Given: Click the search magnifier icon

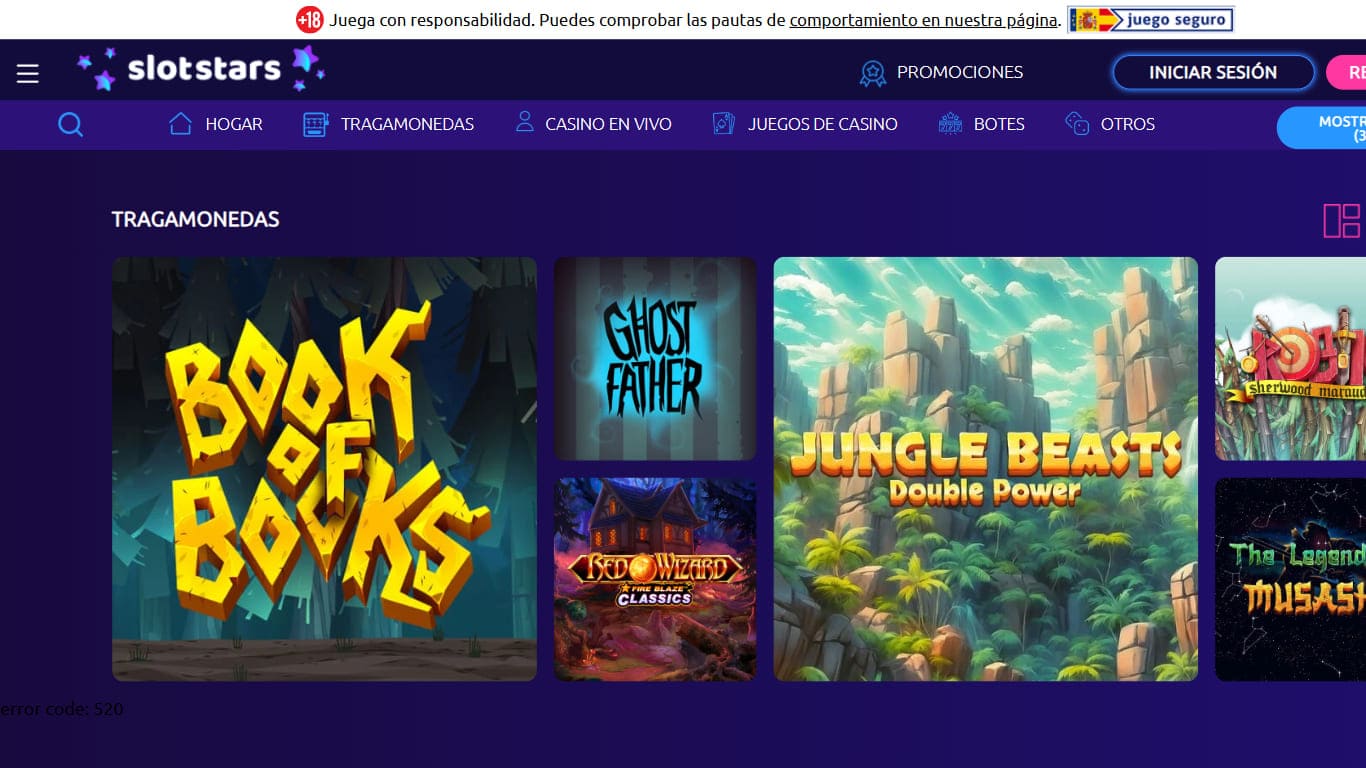Looking at the screenshot, I should tap(70, 125).
